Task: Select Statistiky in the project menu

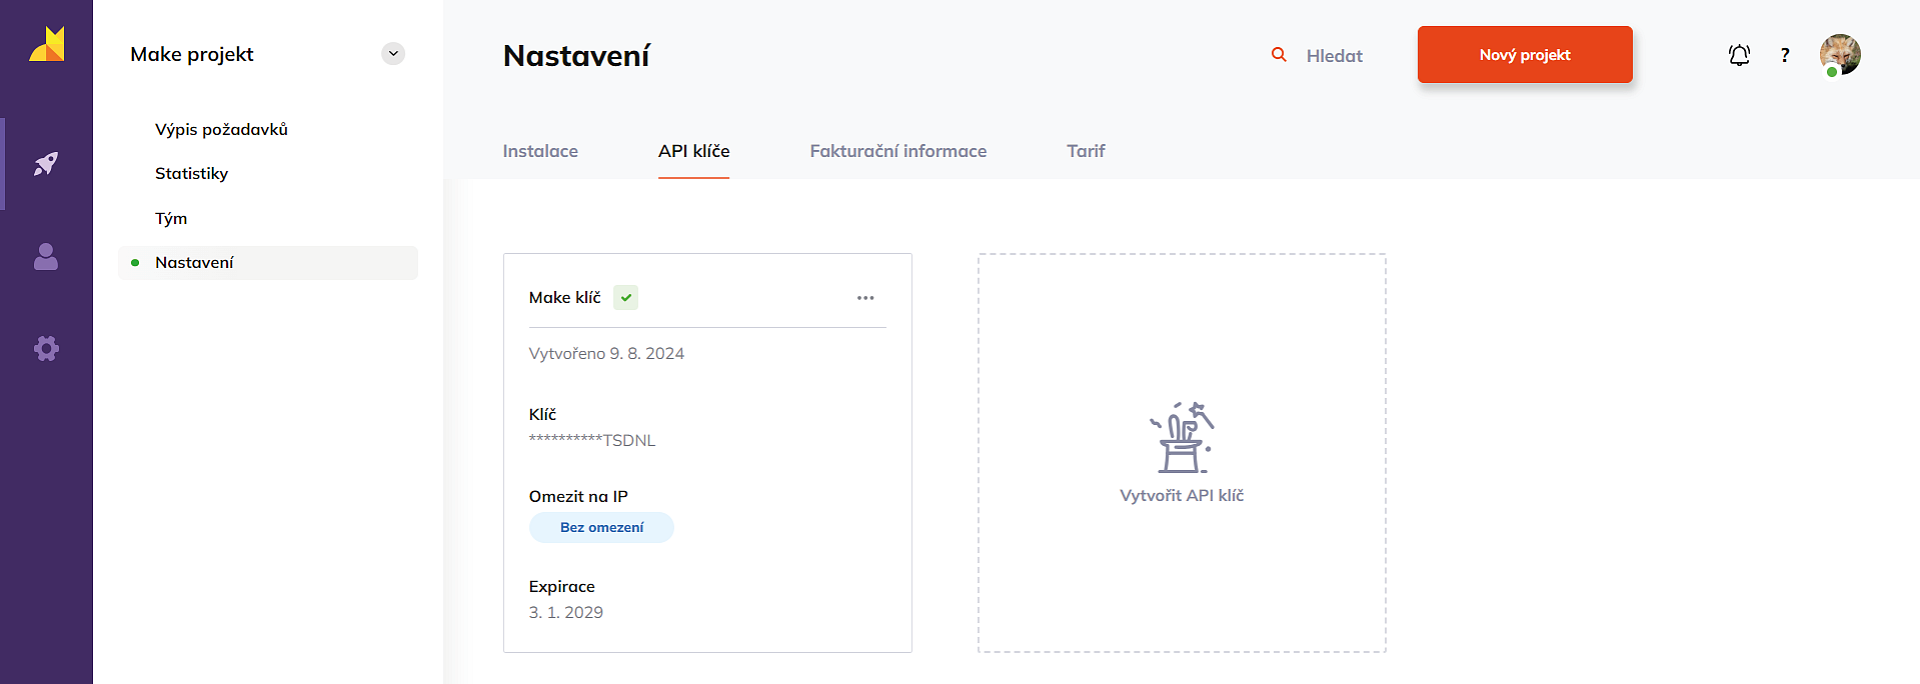Action: tap(191, 173)
